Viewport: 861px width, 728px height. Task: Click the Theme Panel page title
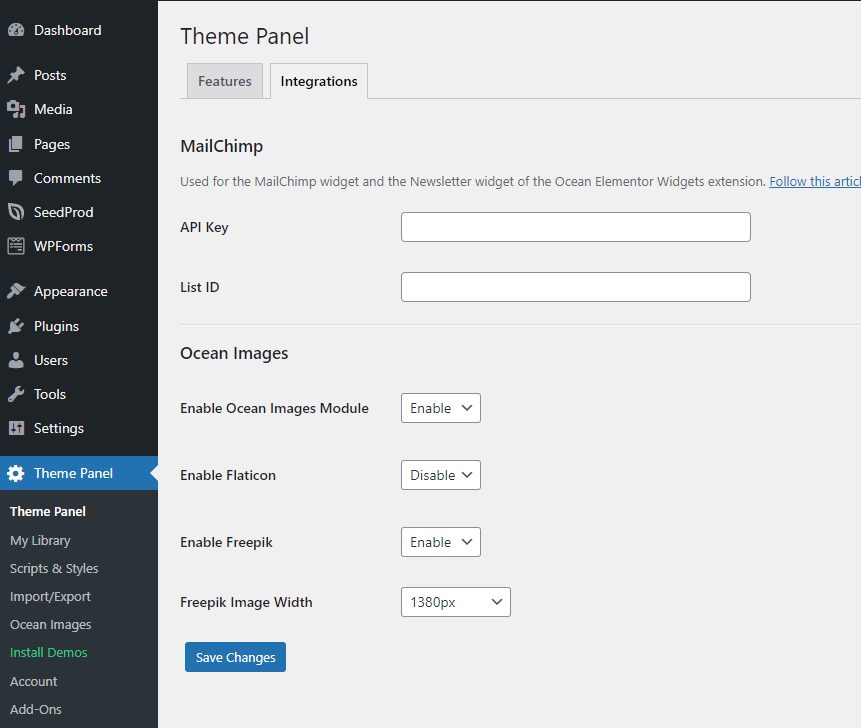244,36
